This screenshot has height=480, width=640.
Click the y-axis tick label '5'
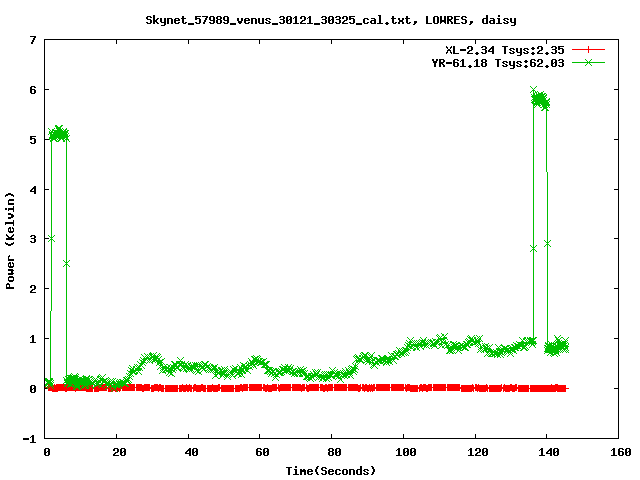tap(33, 140)
